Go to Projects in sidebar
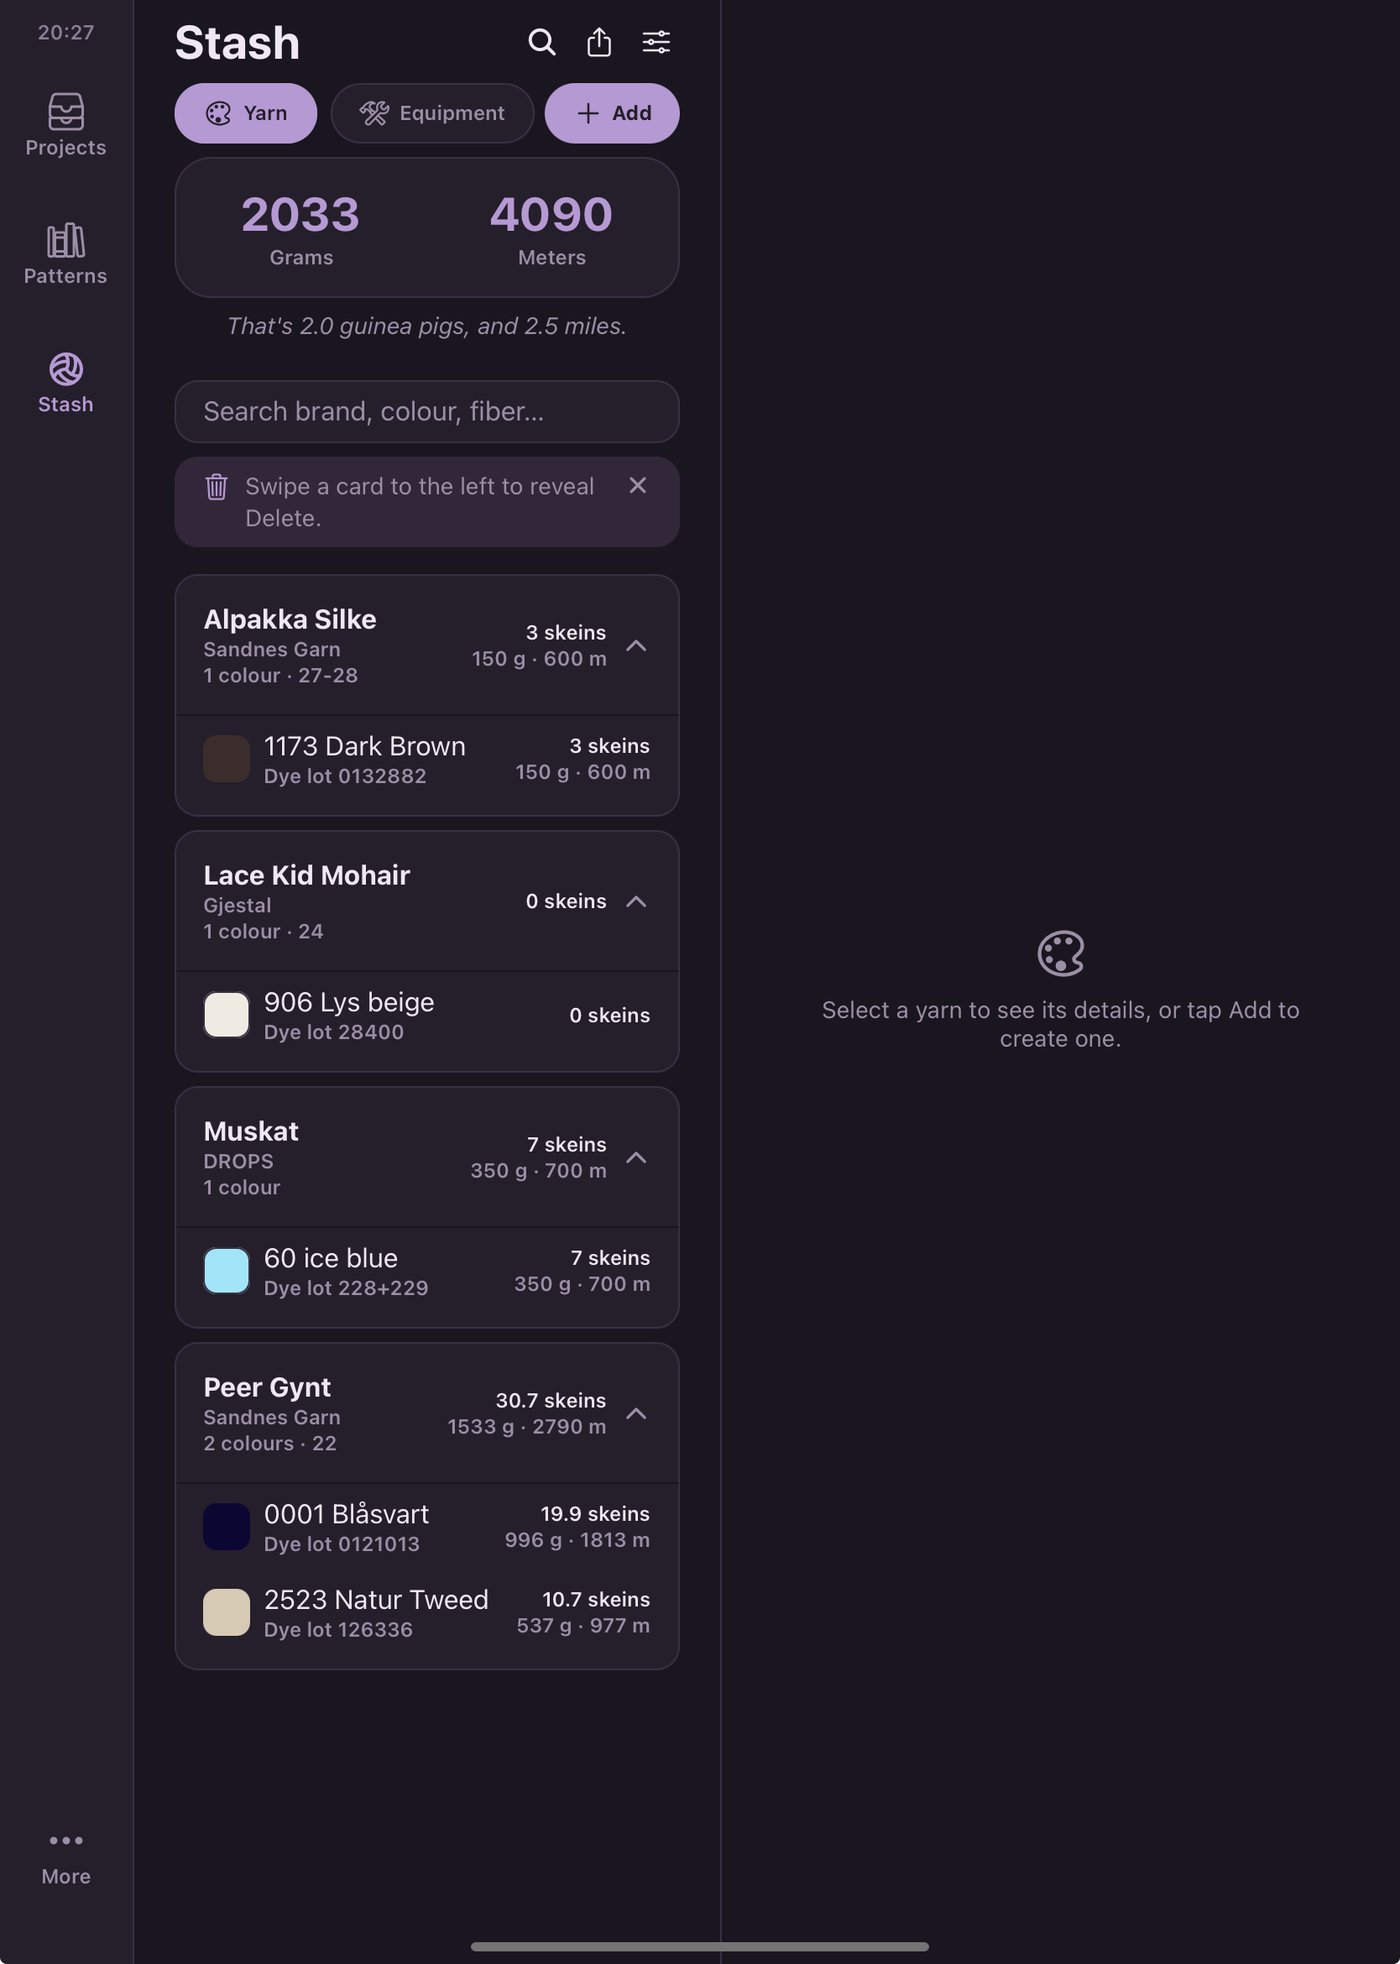This screenshot has width=1400, height=1964. (66, 125)
